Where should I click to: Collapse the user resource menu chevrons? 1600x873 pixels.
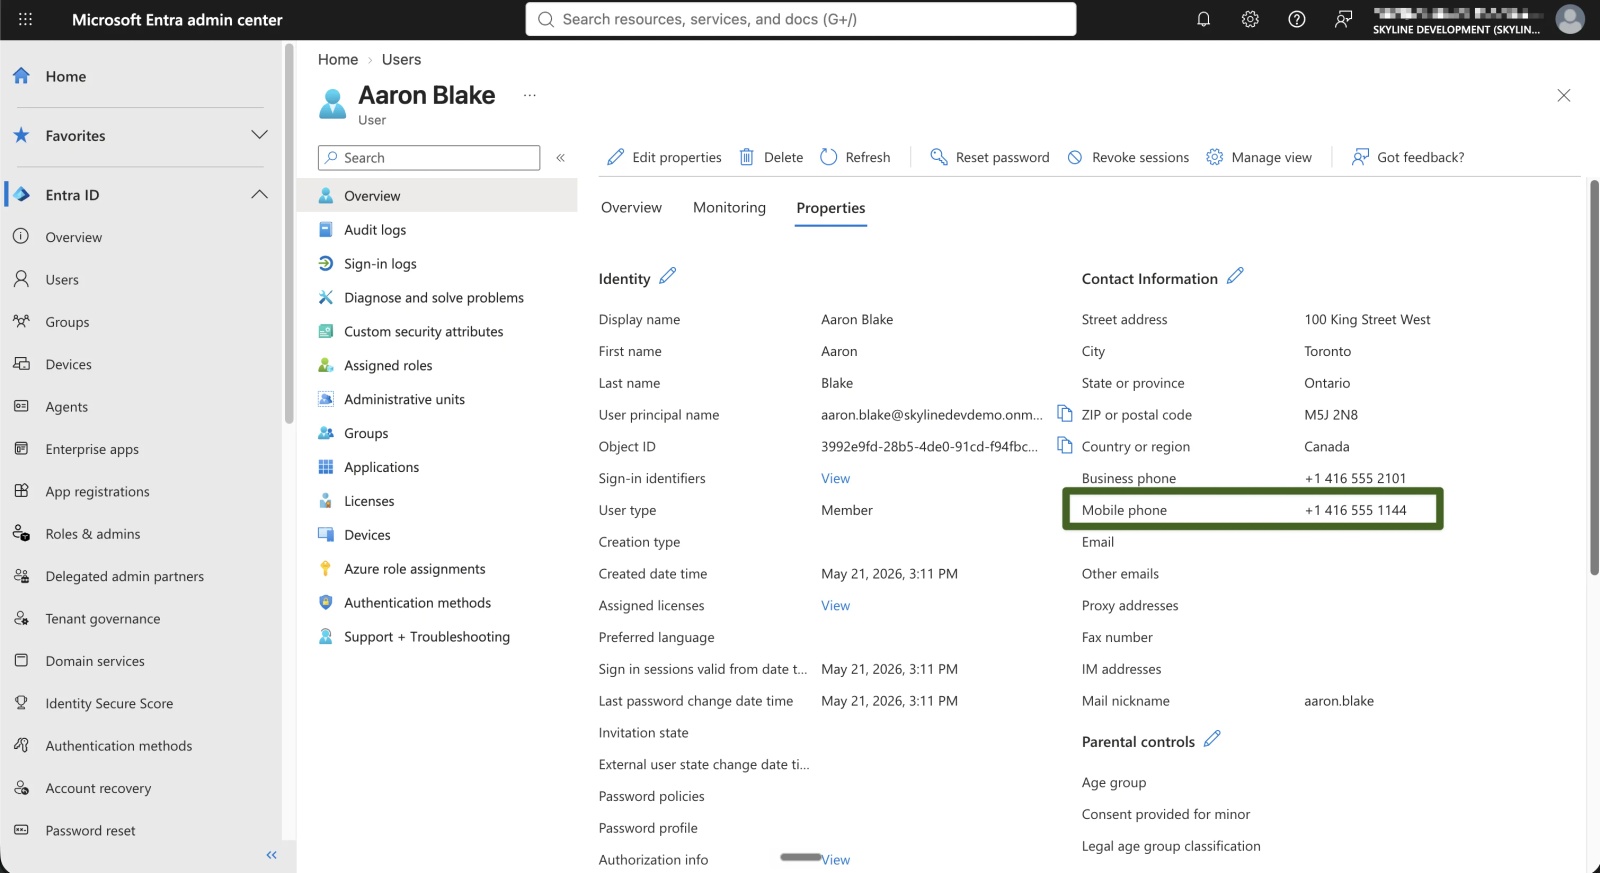561,157
